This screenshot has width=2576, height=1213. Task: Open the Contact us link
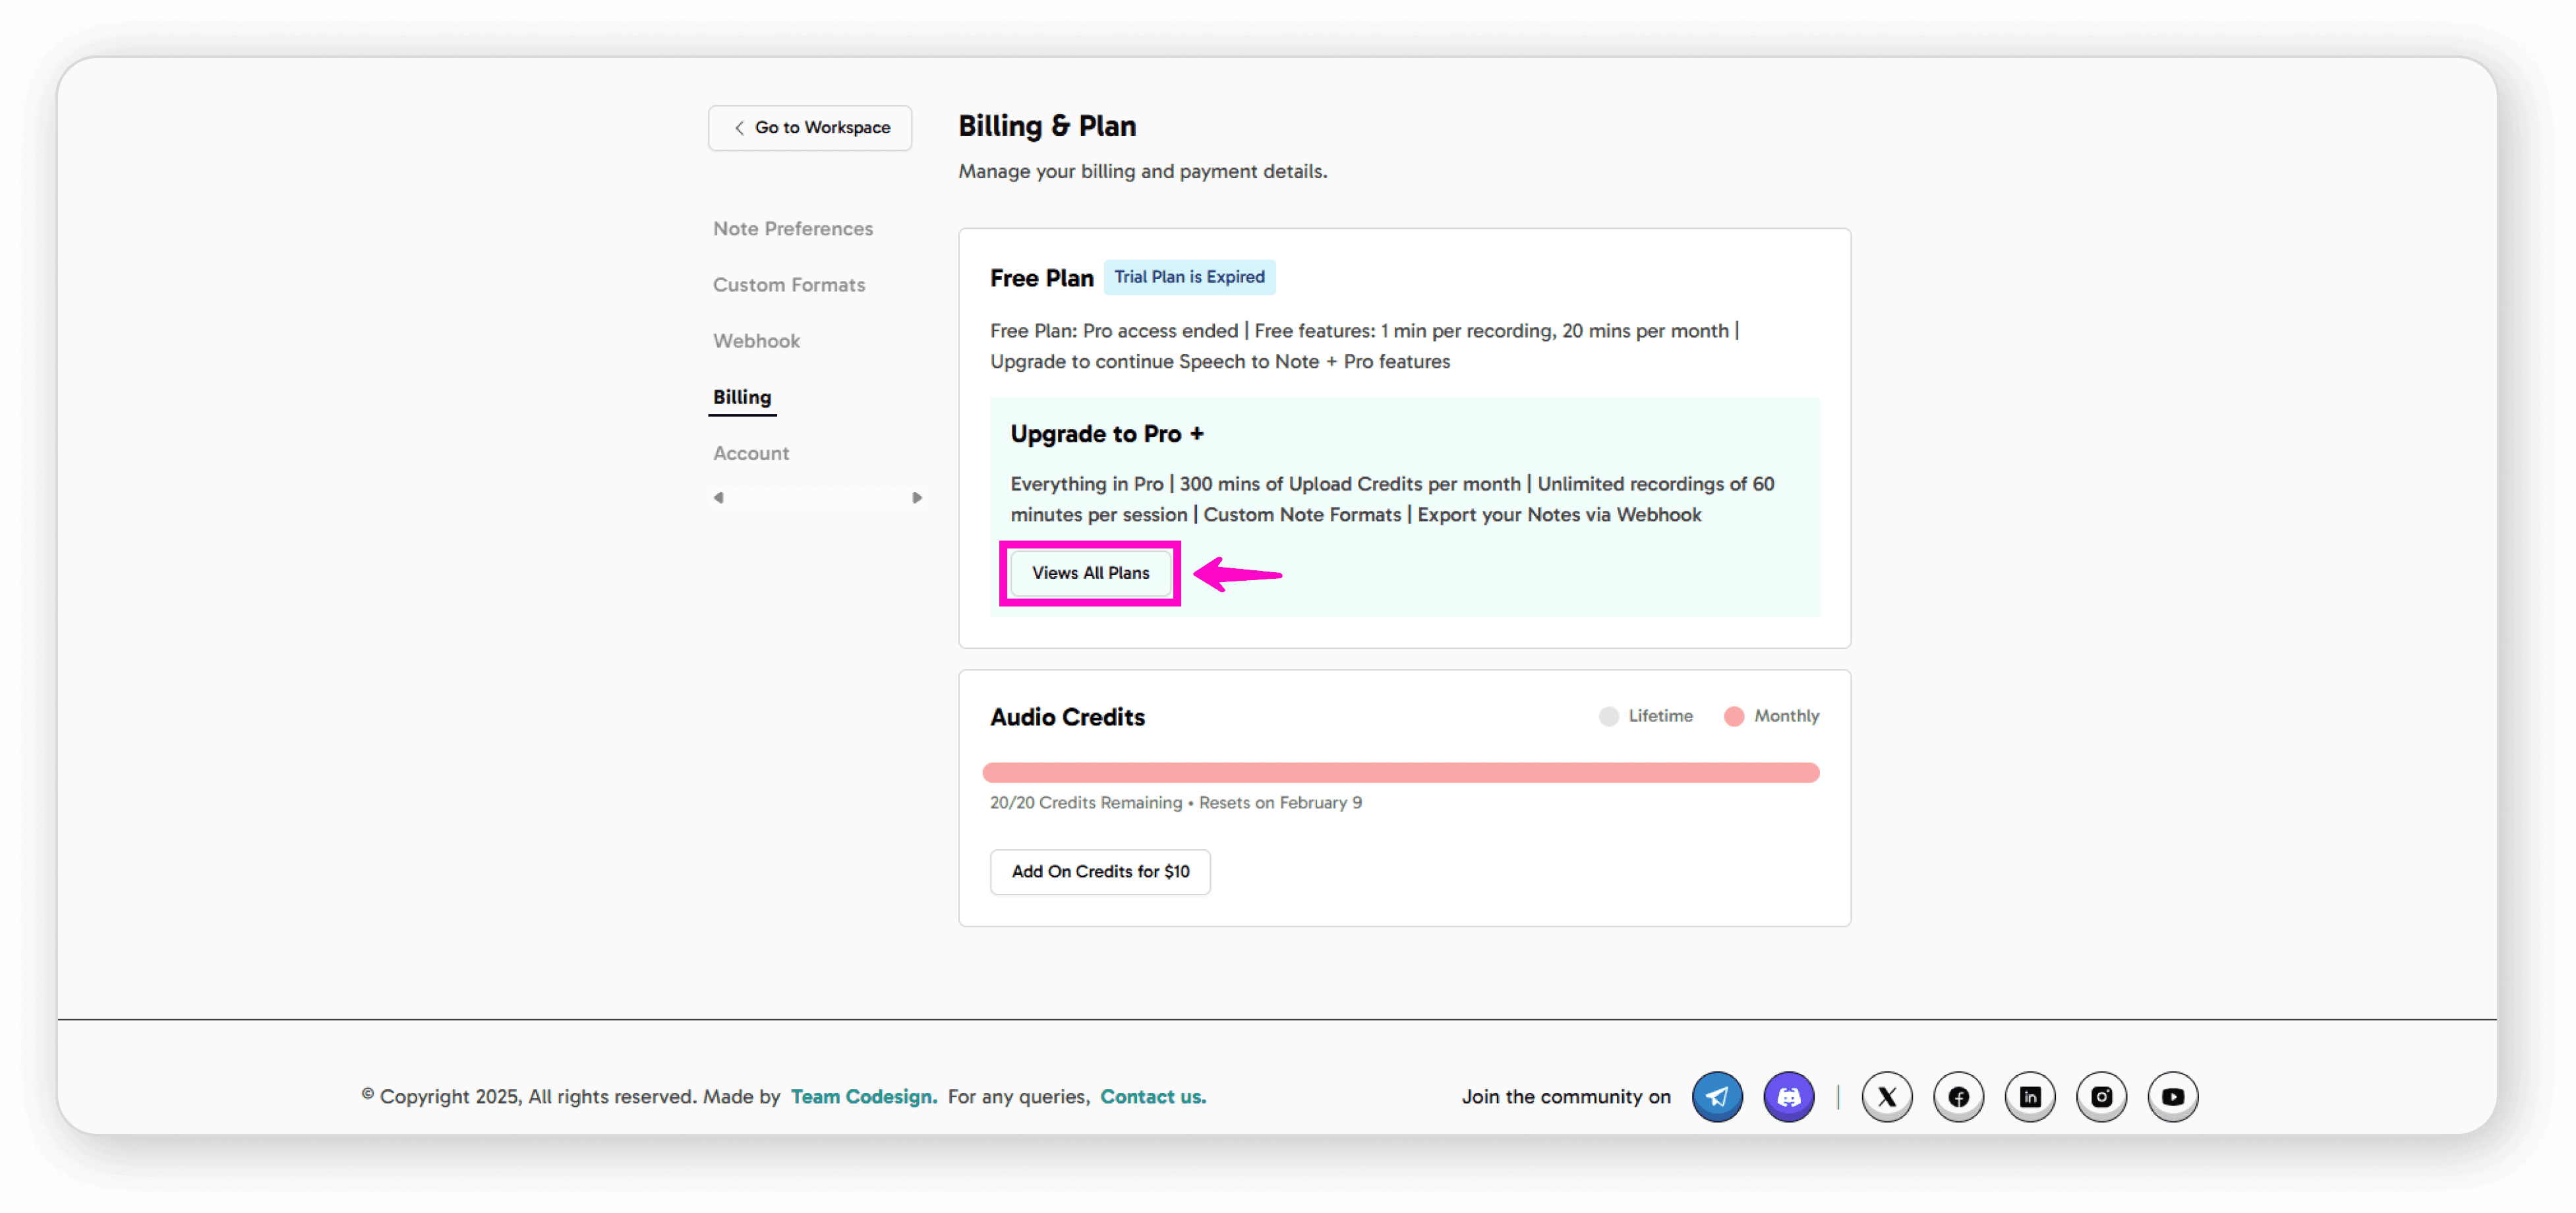1152,1096
